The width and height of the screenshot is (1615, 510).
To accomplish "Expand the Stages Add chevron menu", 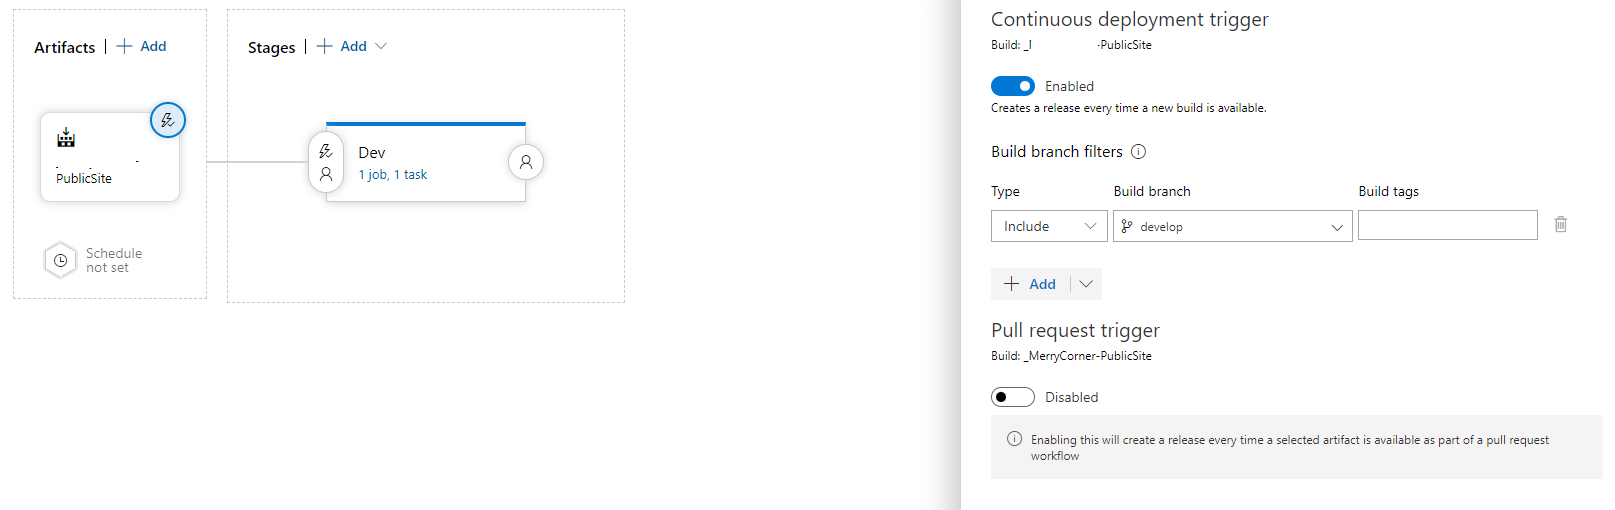I will coord(380,46).
